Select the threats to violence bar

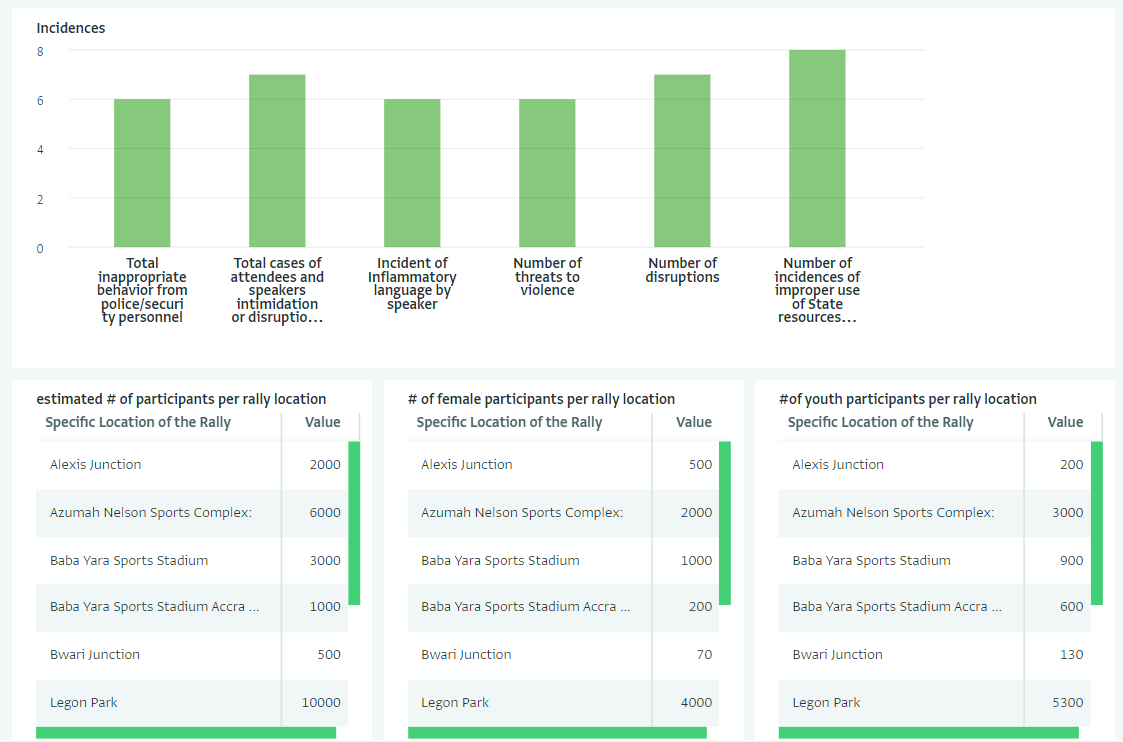click(547, 173)
